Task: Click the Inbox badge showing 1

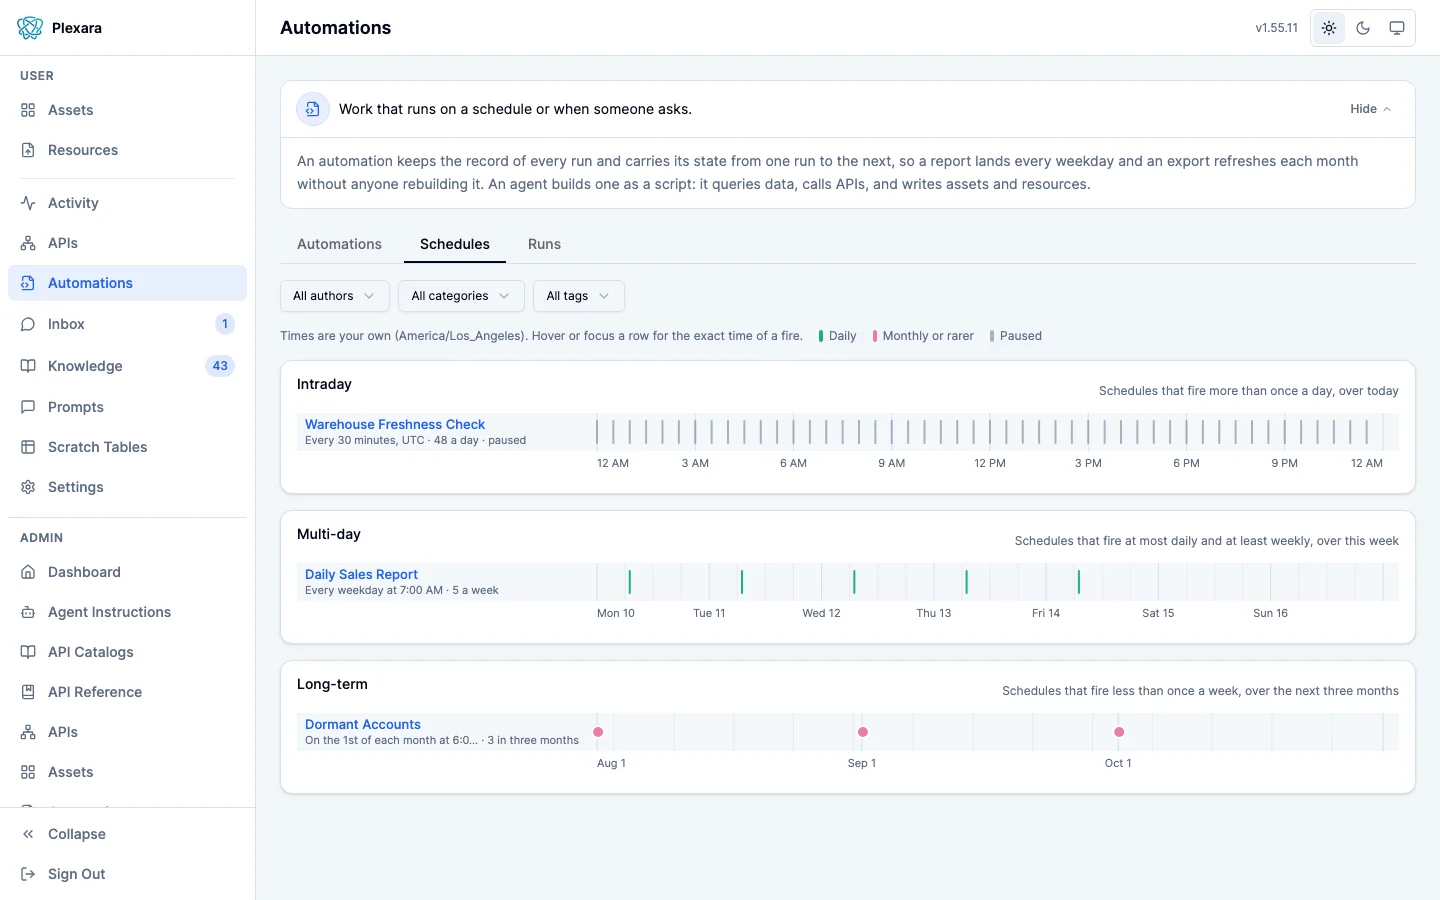Action: (225, 324)
